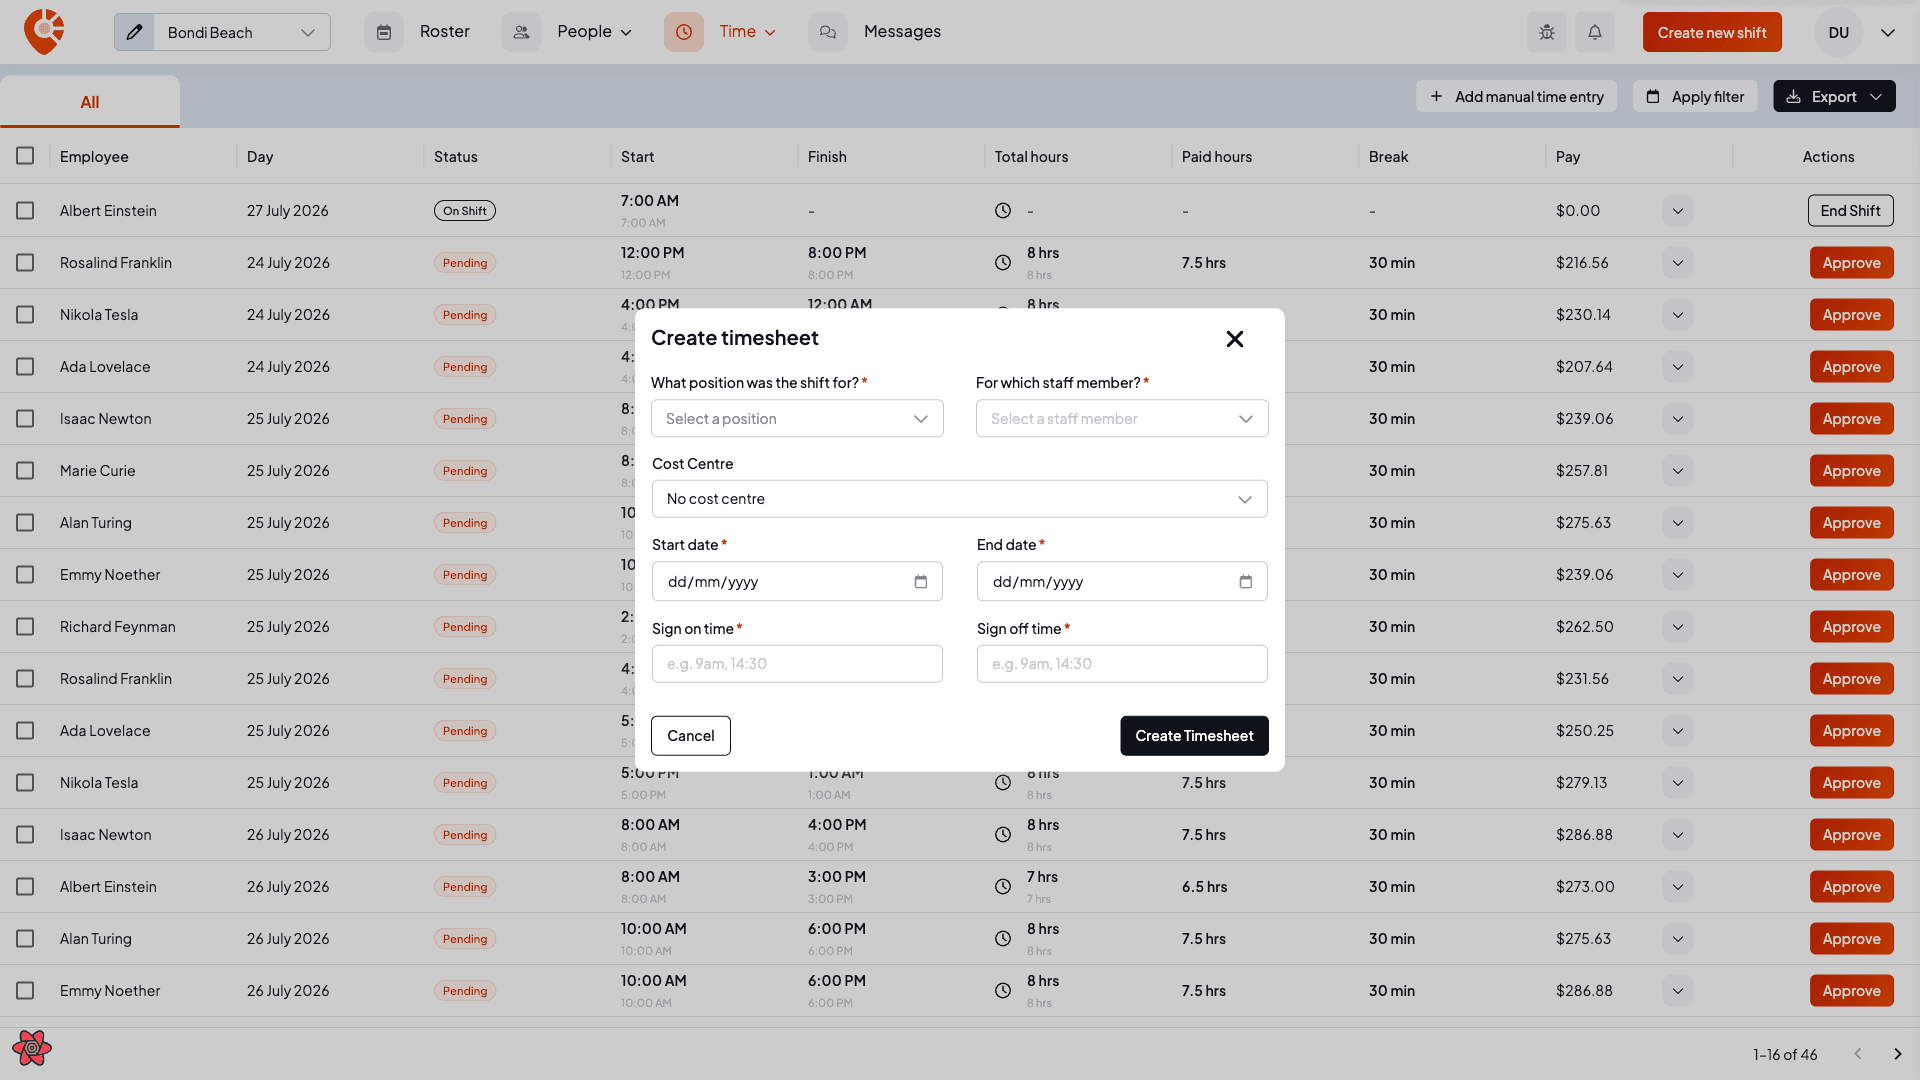End shift for Albert Einstein
Image resolution: width=1920 pixels, height=1080 pixels.
pos(1850,211)
